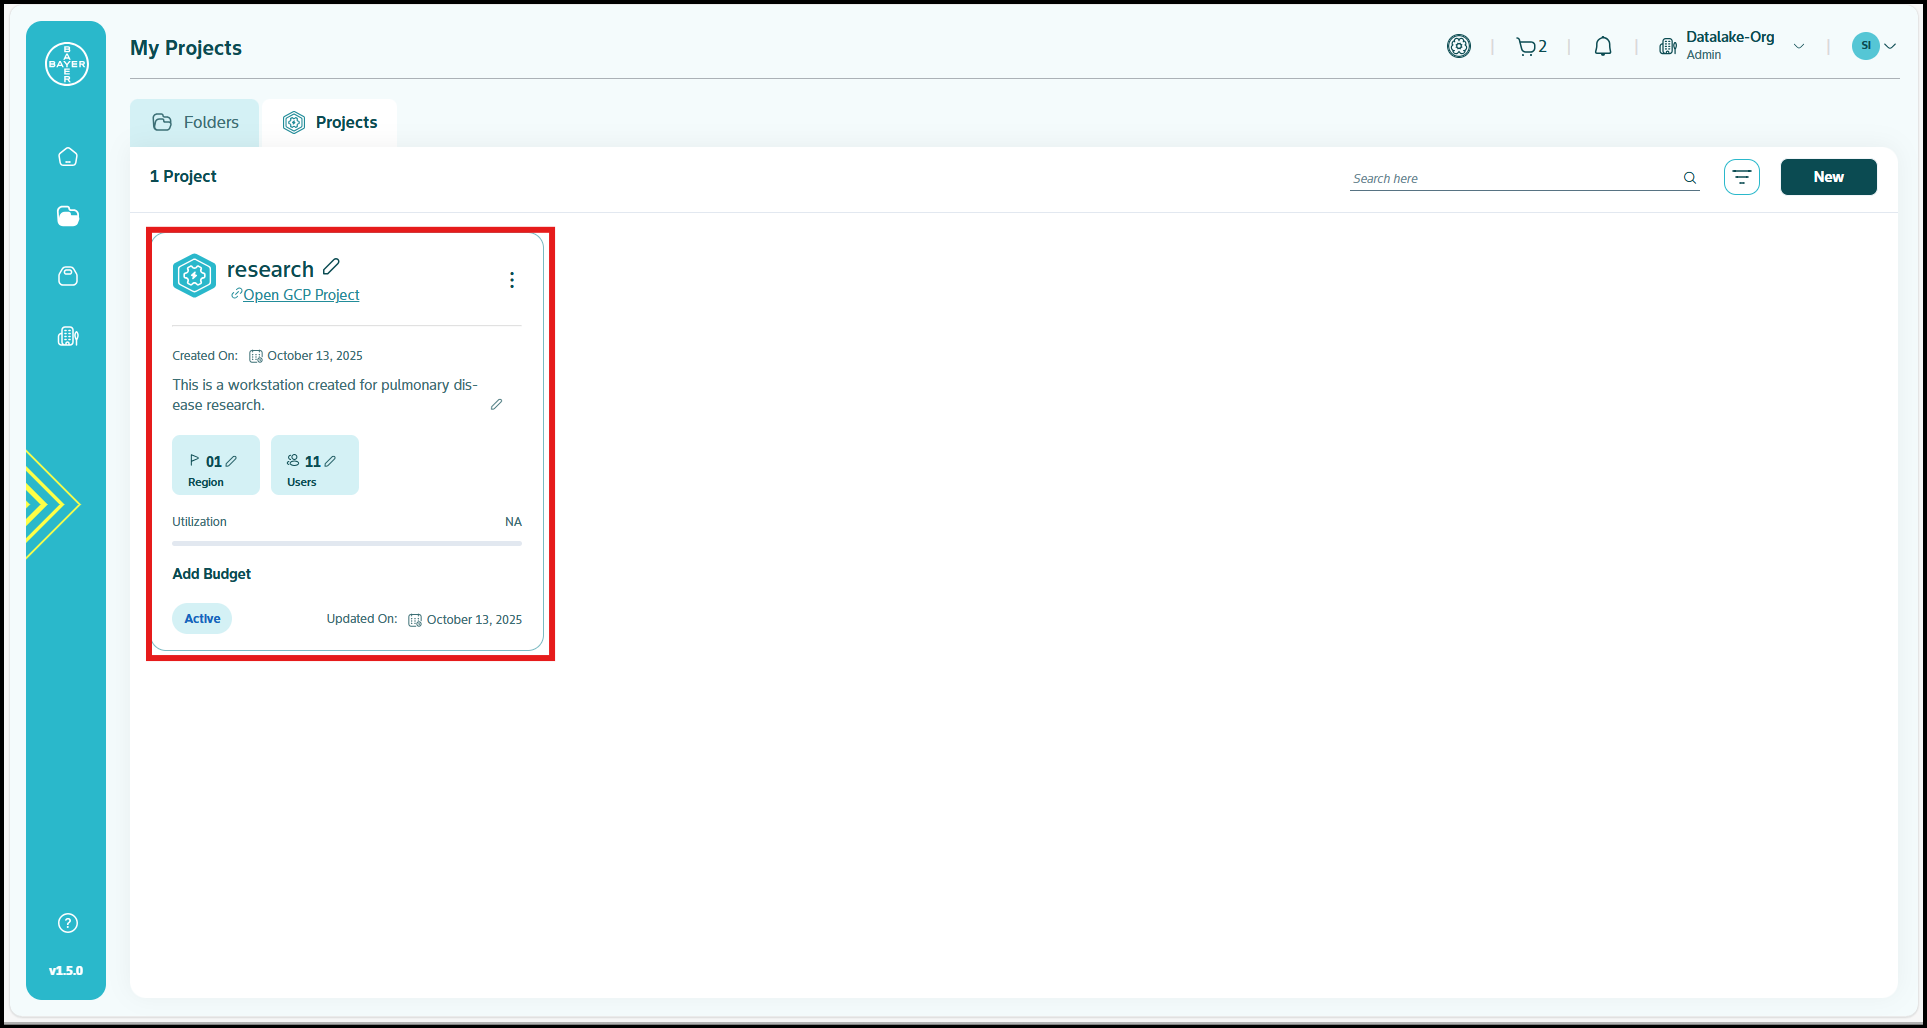This screenshot has width=1927, height=1028.
Task: Edit the Region count tile
Action: coord(231,461)
